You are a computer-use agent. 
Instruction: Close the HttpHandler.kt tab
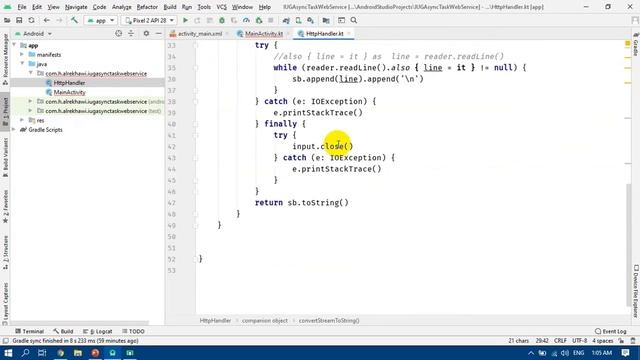point(349,34)
